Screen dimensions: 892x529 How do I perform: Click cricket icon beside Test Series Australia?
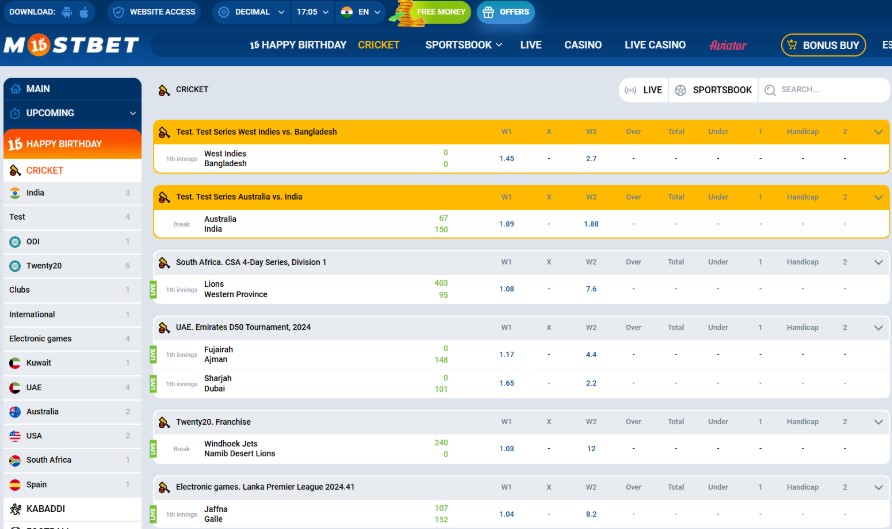click(164, 197)
